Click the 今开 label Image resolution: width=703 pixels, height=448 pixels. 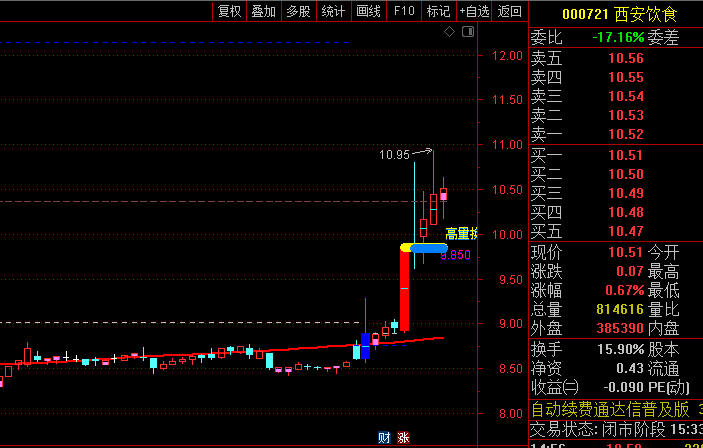(663, 252)
